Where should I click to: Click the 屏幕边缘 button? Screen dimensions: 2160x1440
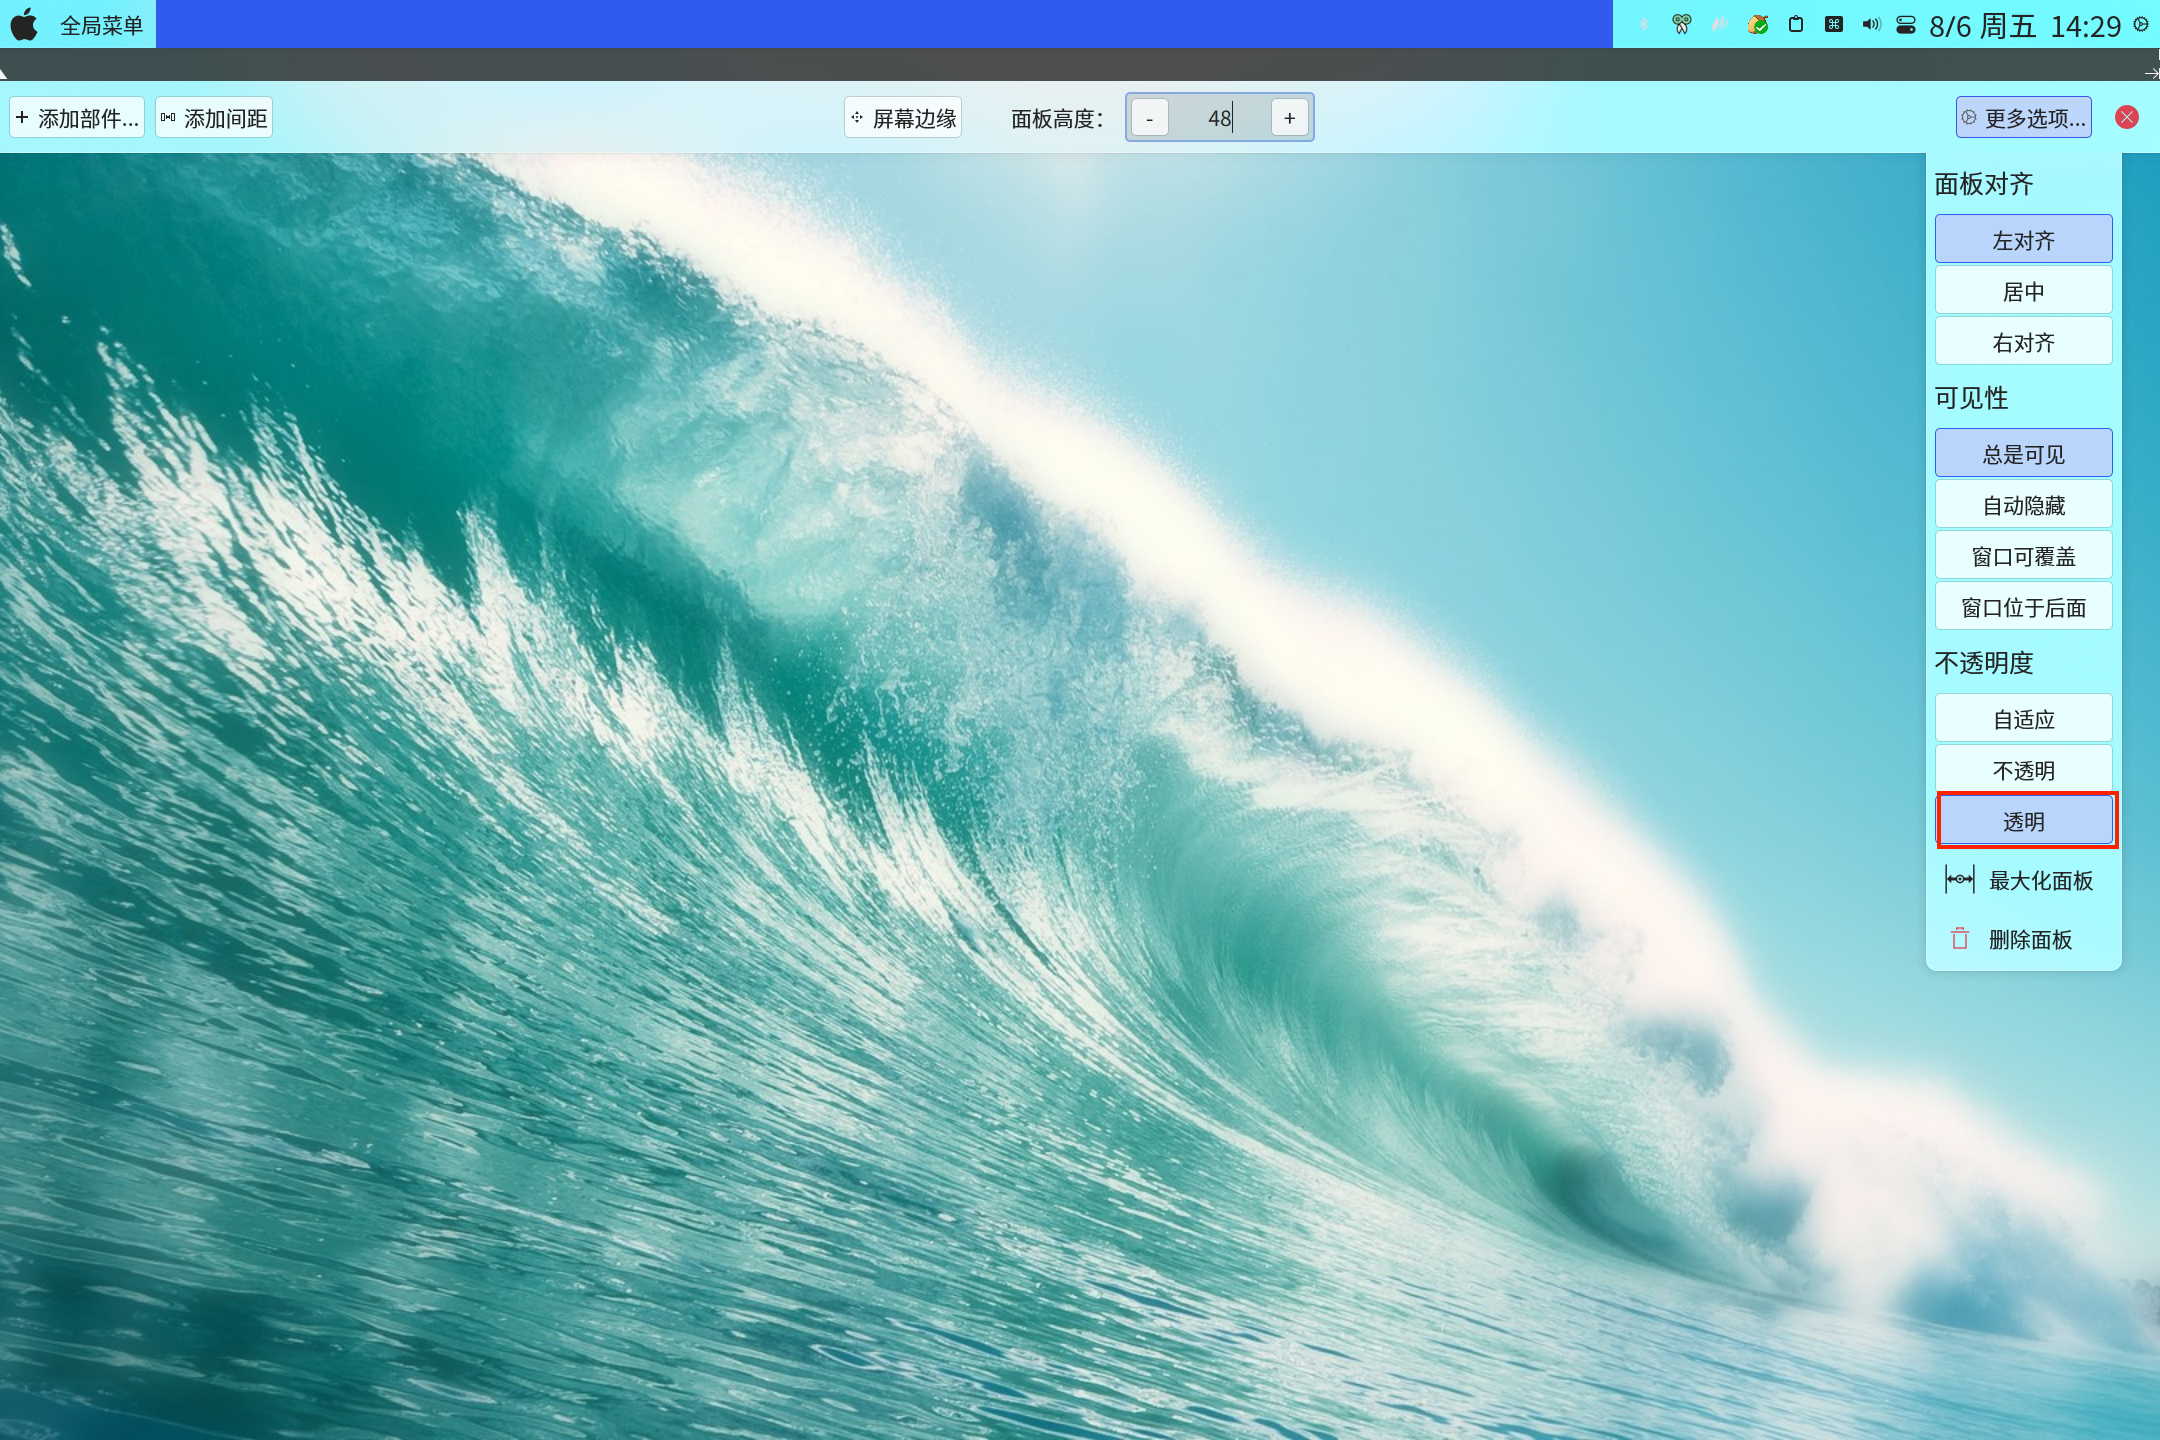click(x=903, y=118)
